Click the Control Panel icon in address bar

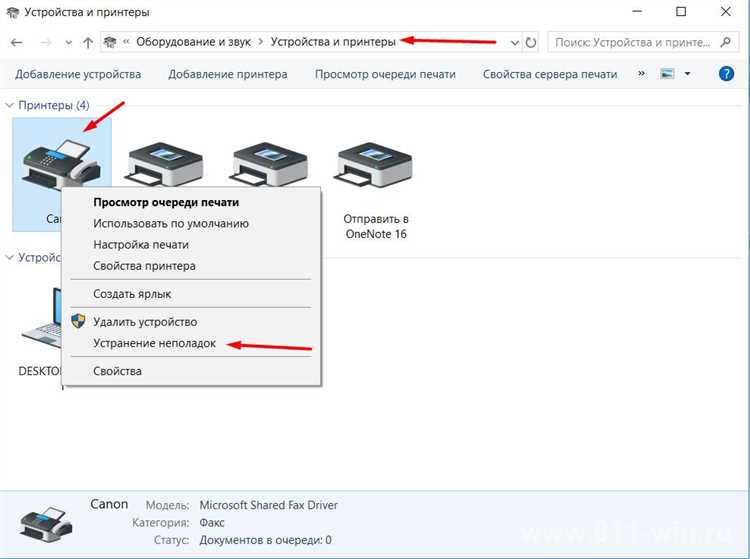[110, 42]
